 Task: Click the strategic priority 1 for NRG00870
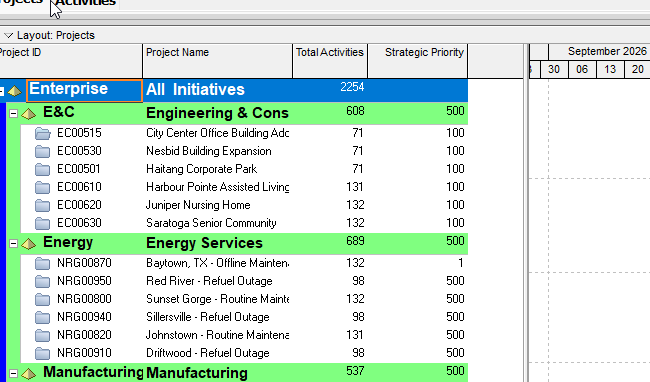(x=460, y=263)
